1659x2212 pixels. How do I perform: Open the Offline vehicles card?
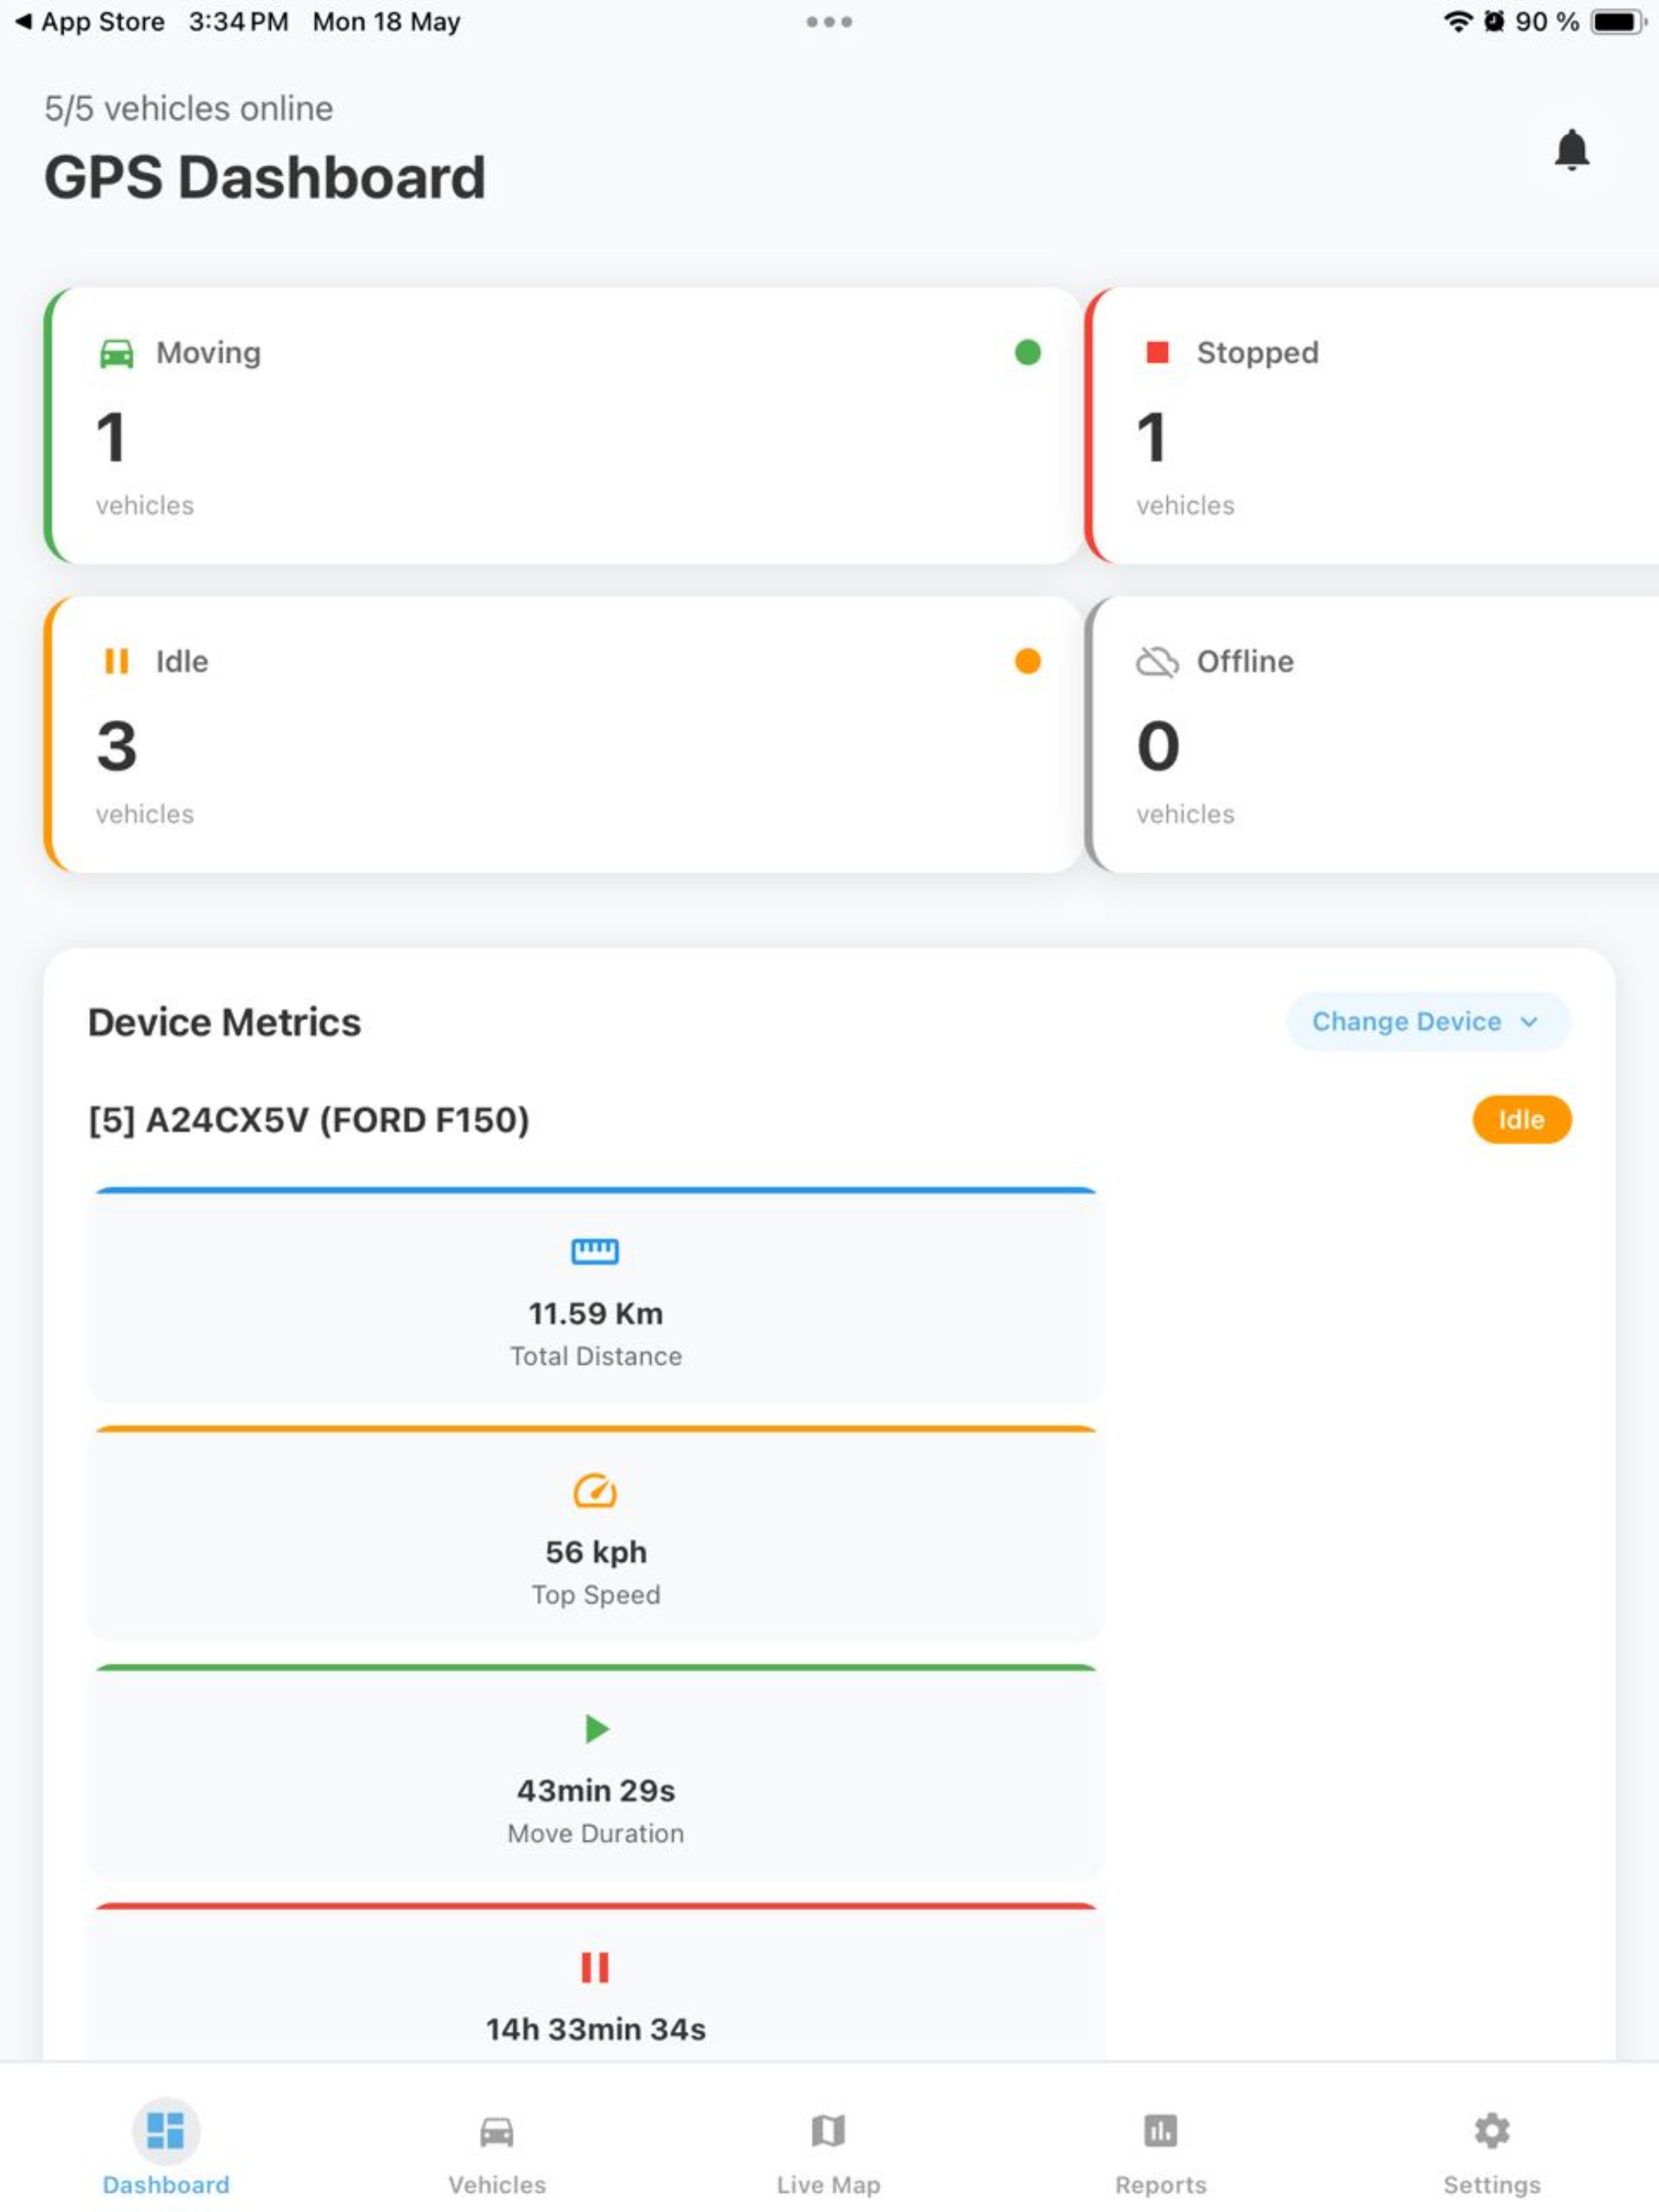coord(1372,735)
